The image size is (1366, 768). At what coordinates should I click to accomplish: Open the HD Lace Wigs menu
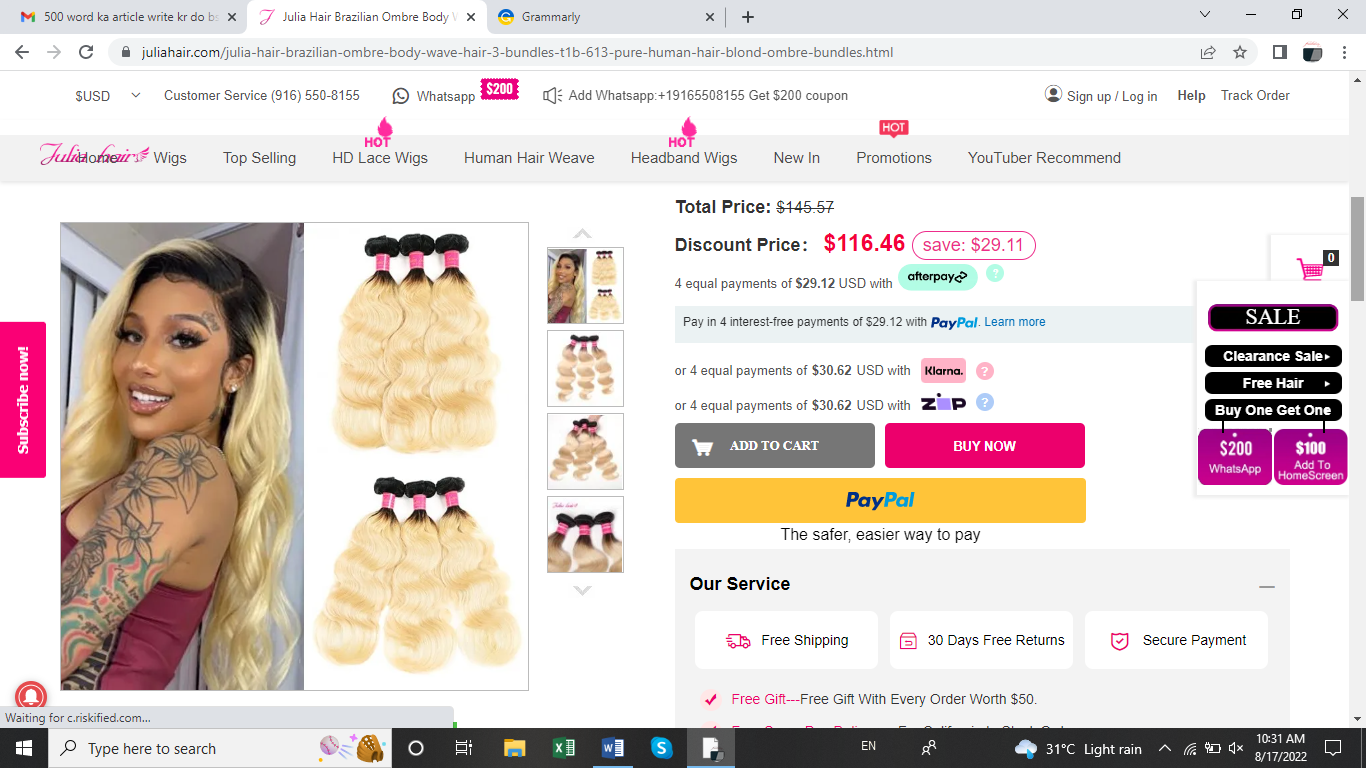coord(380,158)
